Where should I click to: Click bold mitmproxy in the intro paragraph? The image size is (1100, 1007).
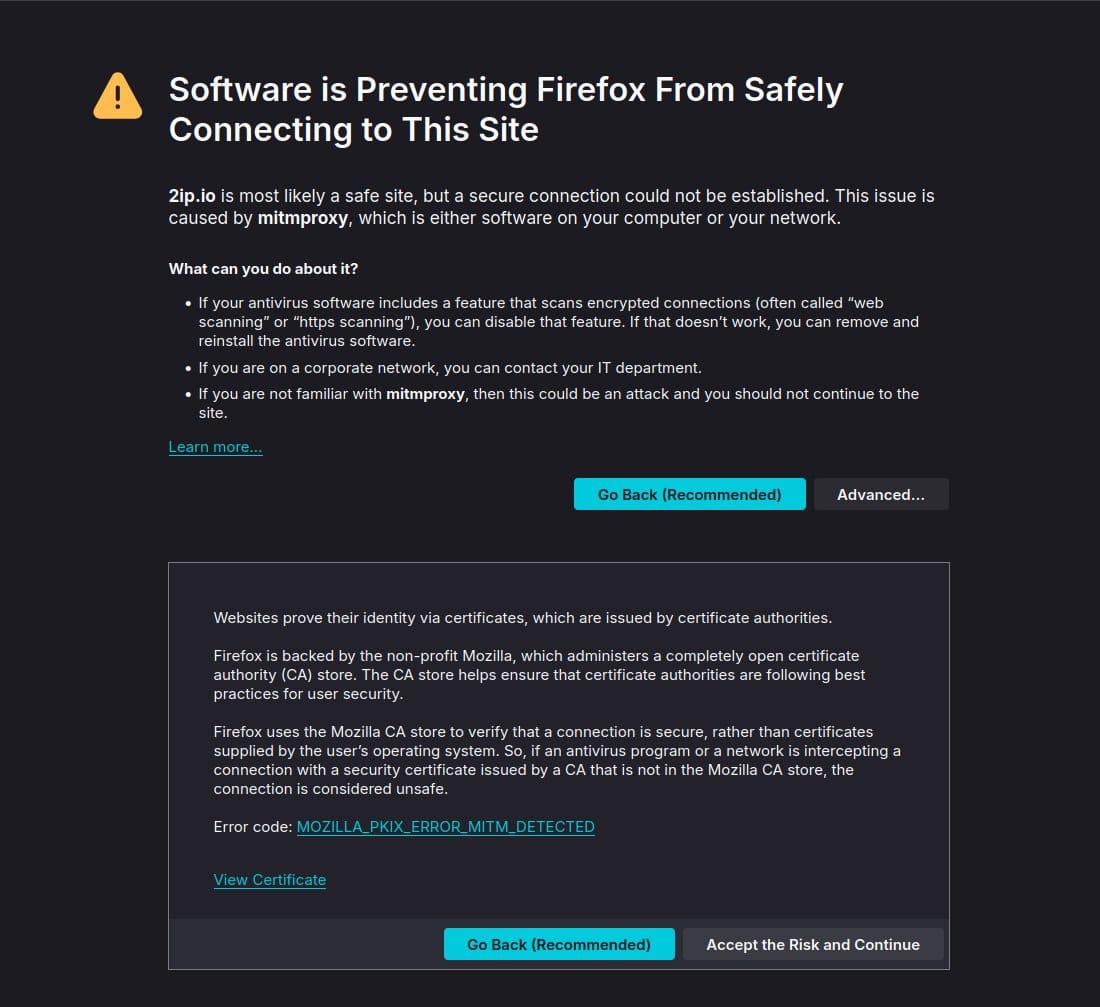tap(303, 218)
